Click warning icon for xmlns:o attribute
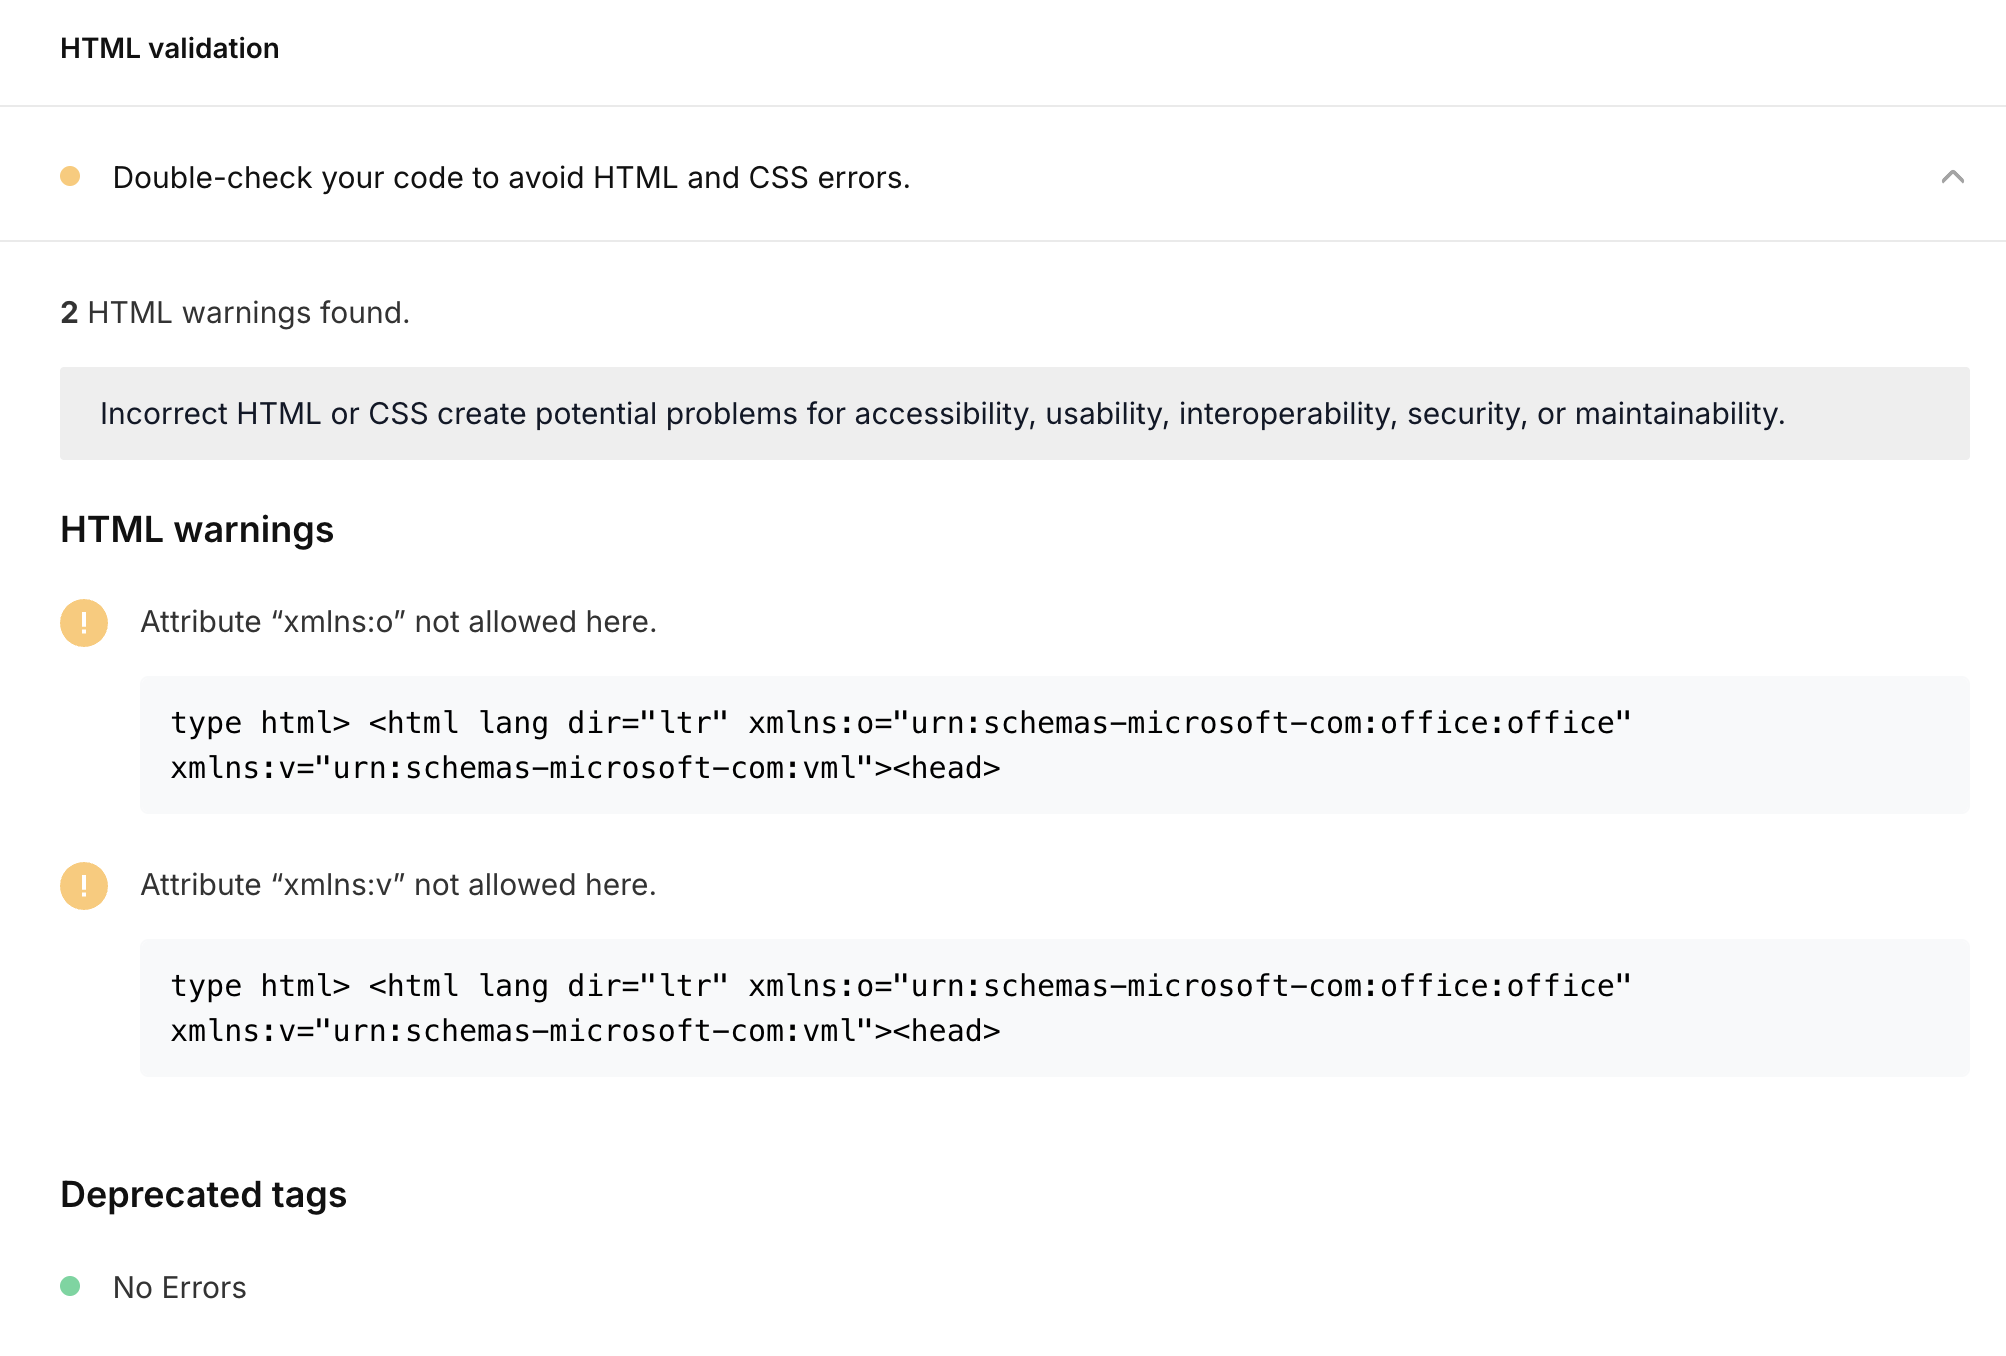This screenshot has height=1356, width=2006. tap(84, 623)
